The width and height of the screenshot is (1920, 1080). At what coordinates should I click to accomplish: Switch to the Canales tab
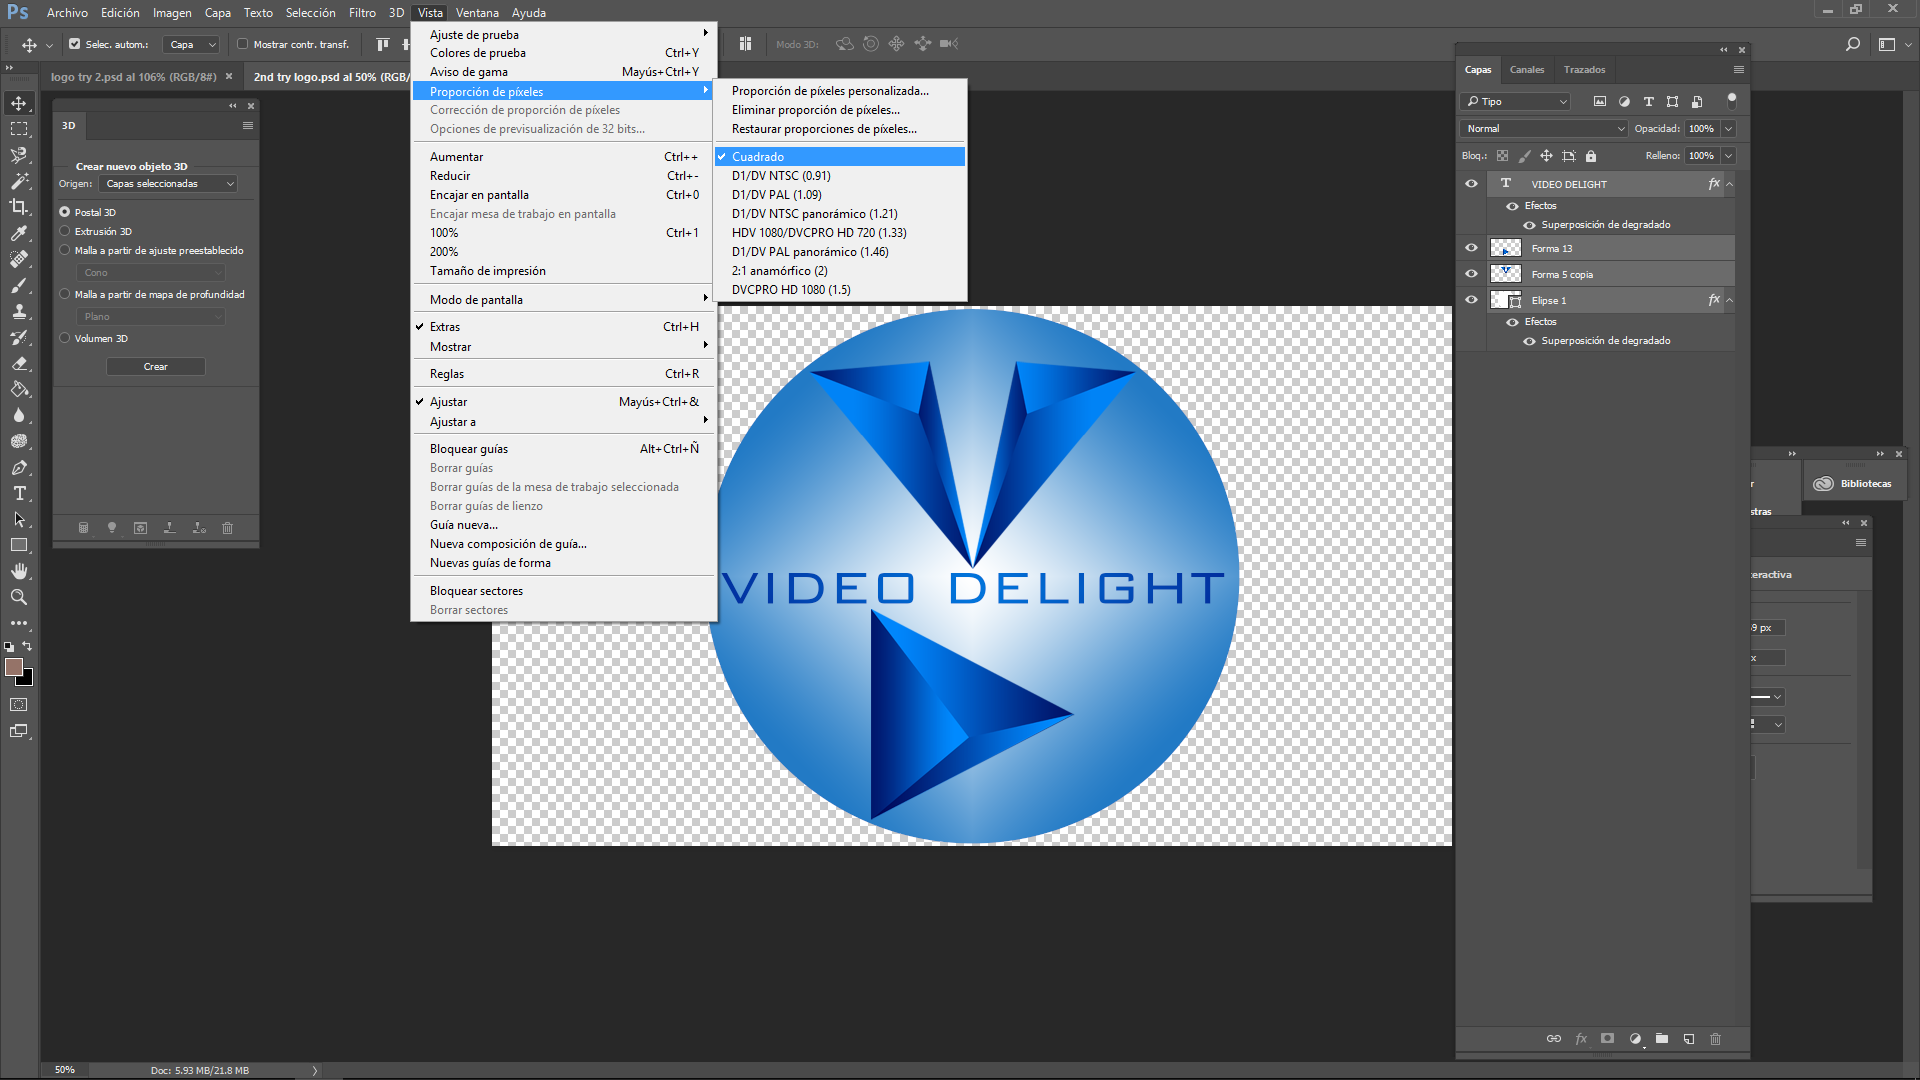click(1527, 70)
